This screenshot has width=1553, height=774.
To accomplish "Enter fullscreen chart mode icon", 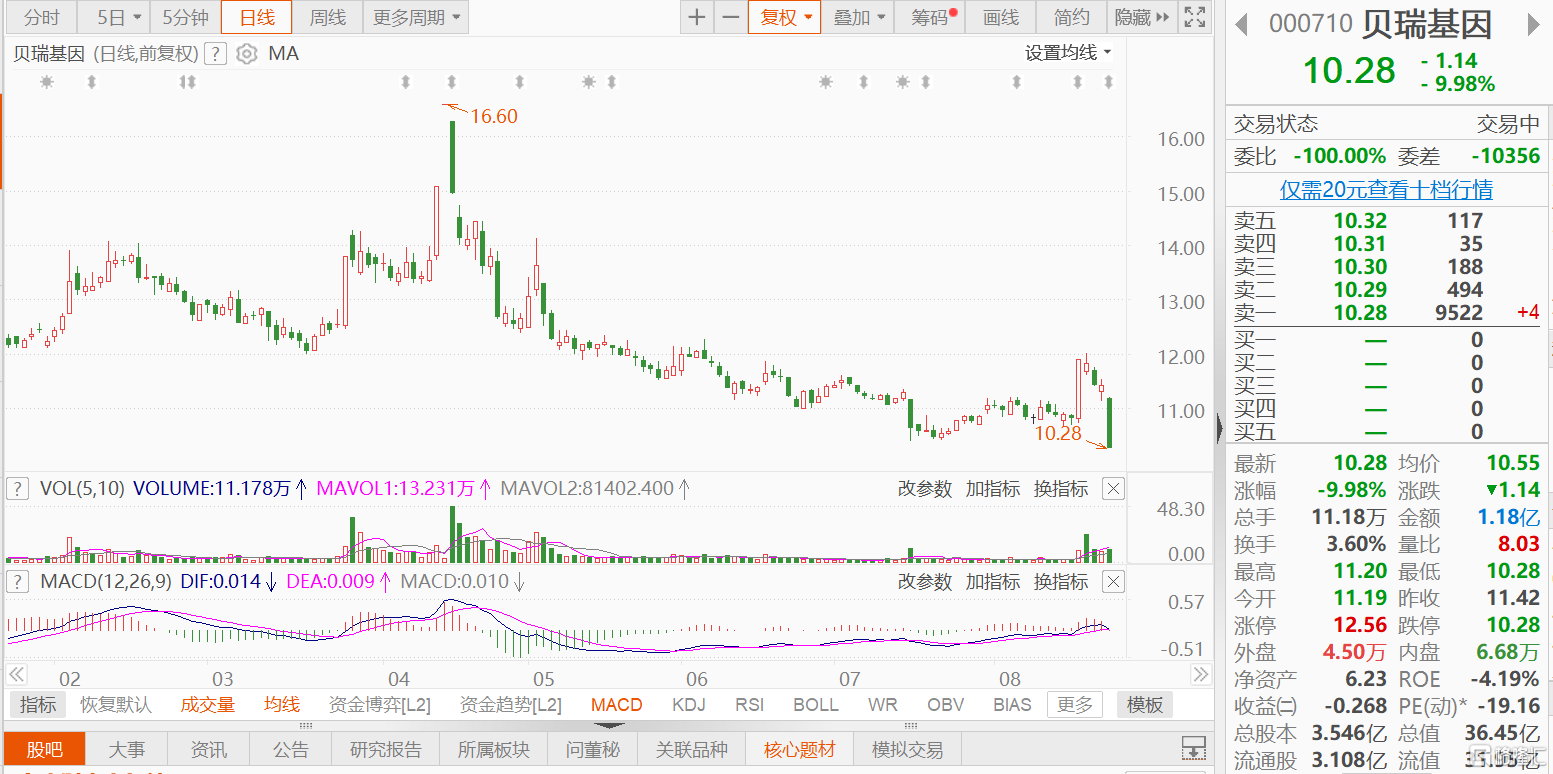I will click(1193, 17).
